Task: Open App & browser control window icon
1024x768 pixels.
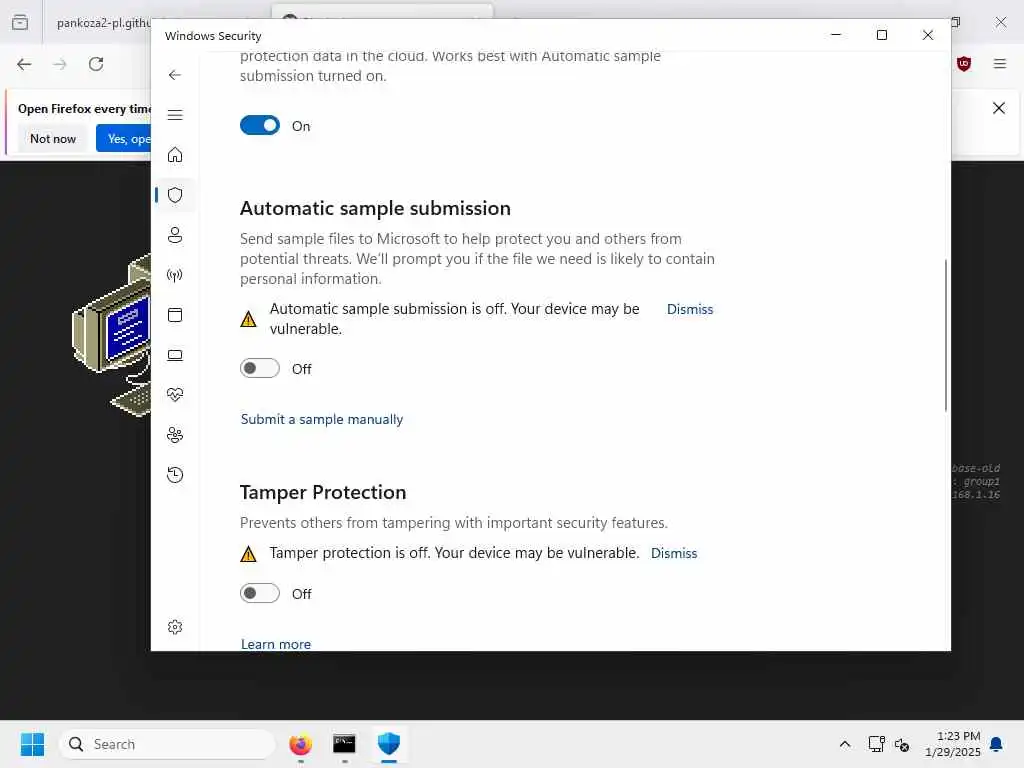Action: pos(174,315)
